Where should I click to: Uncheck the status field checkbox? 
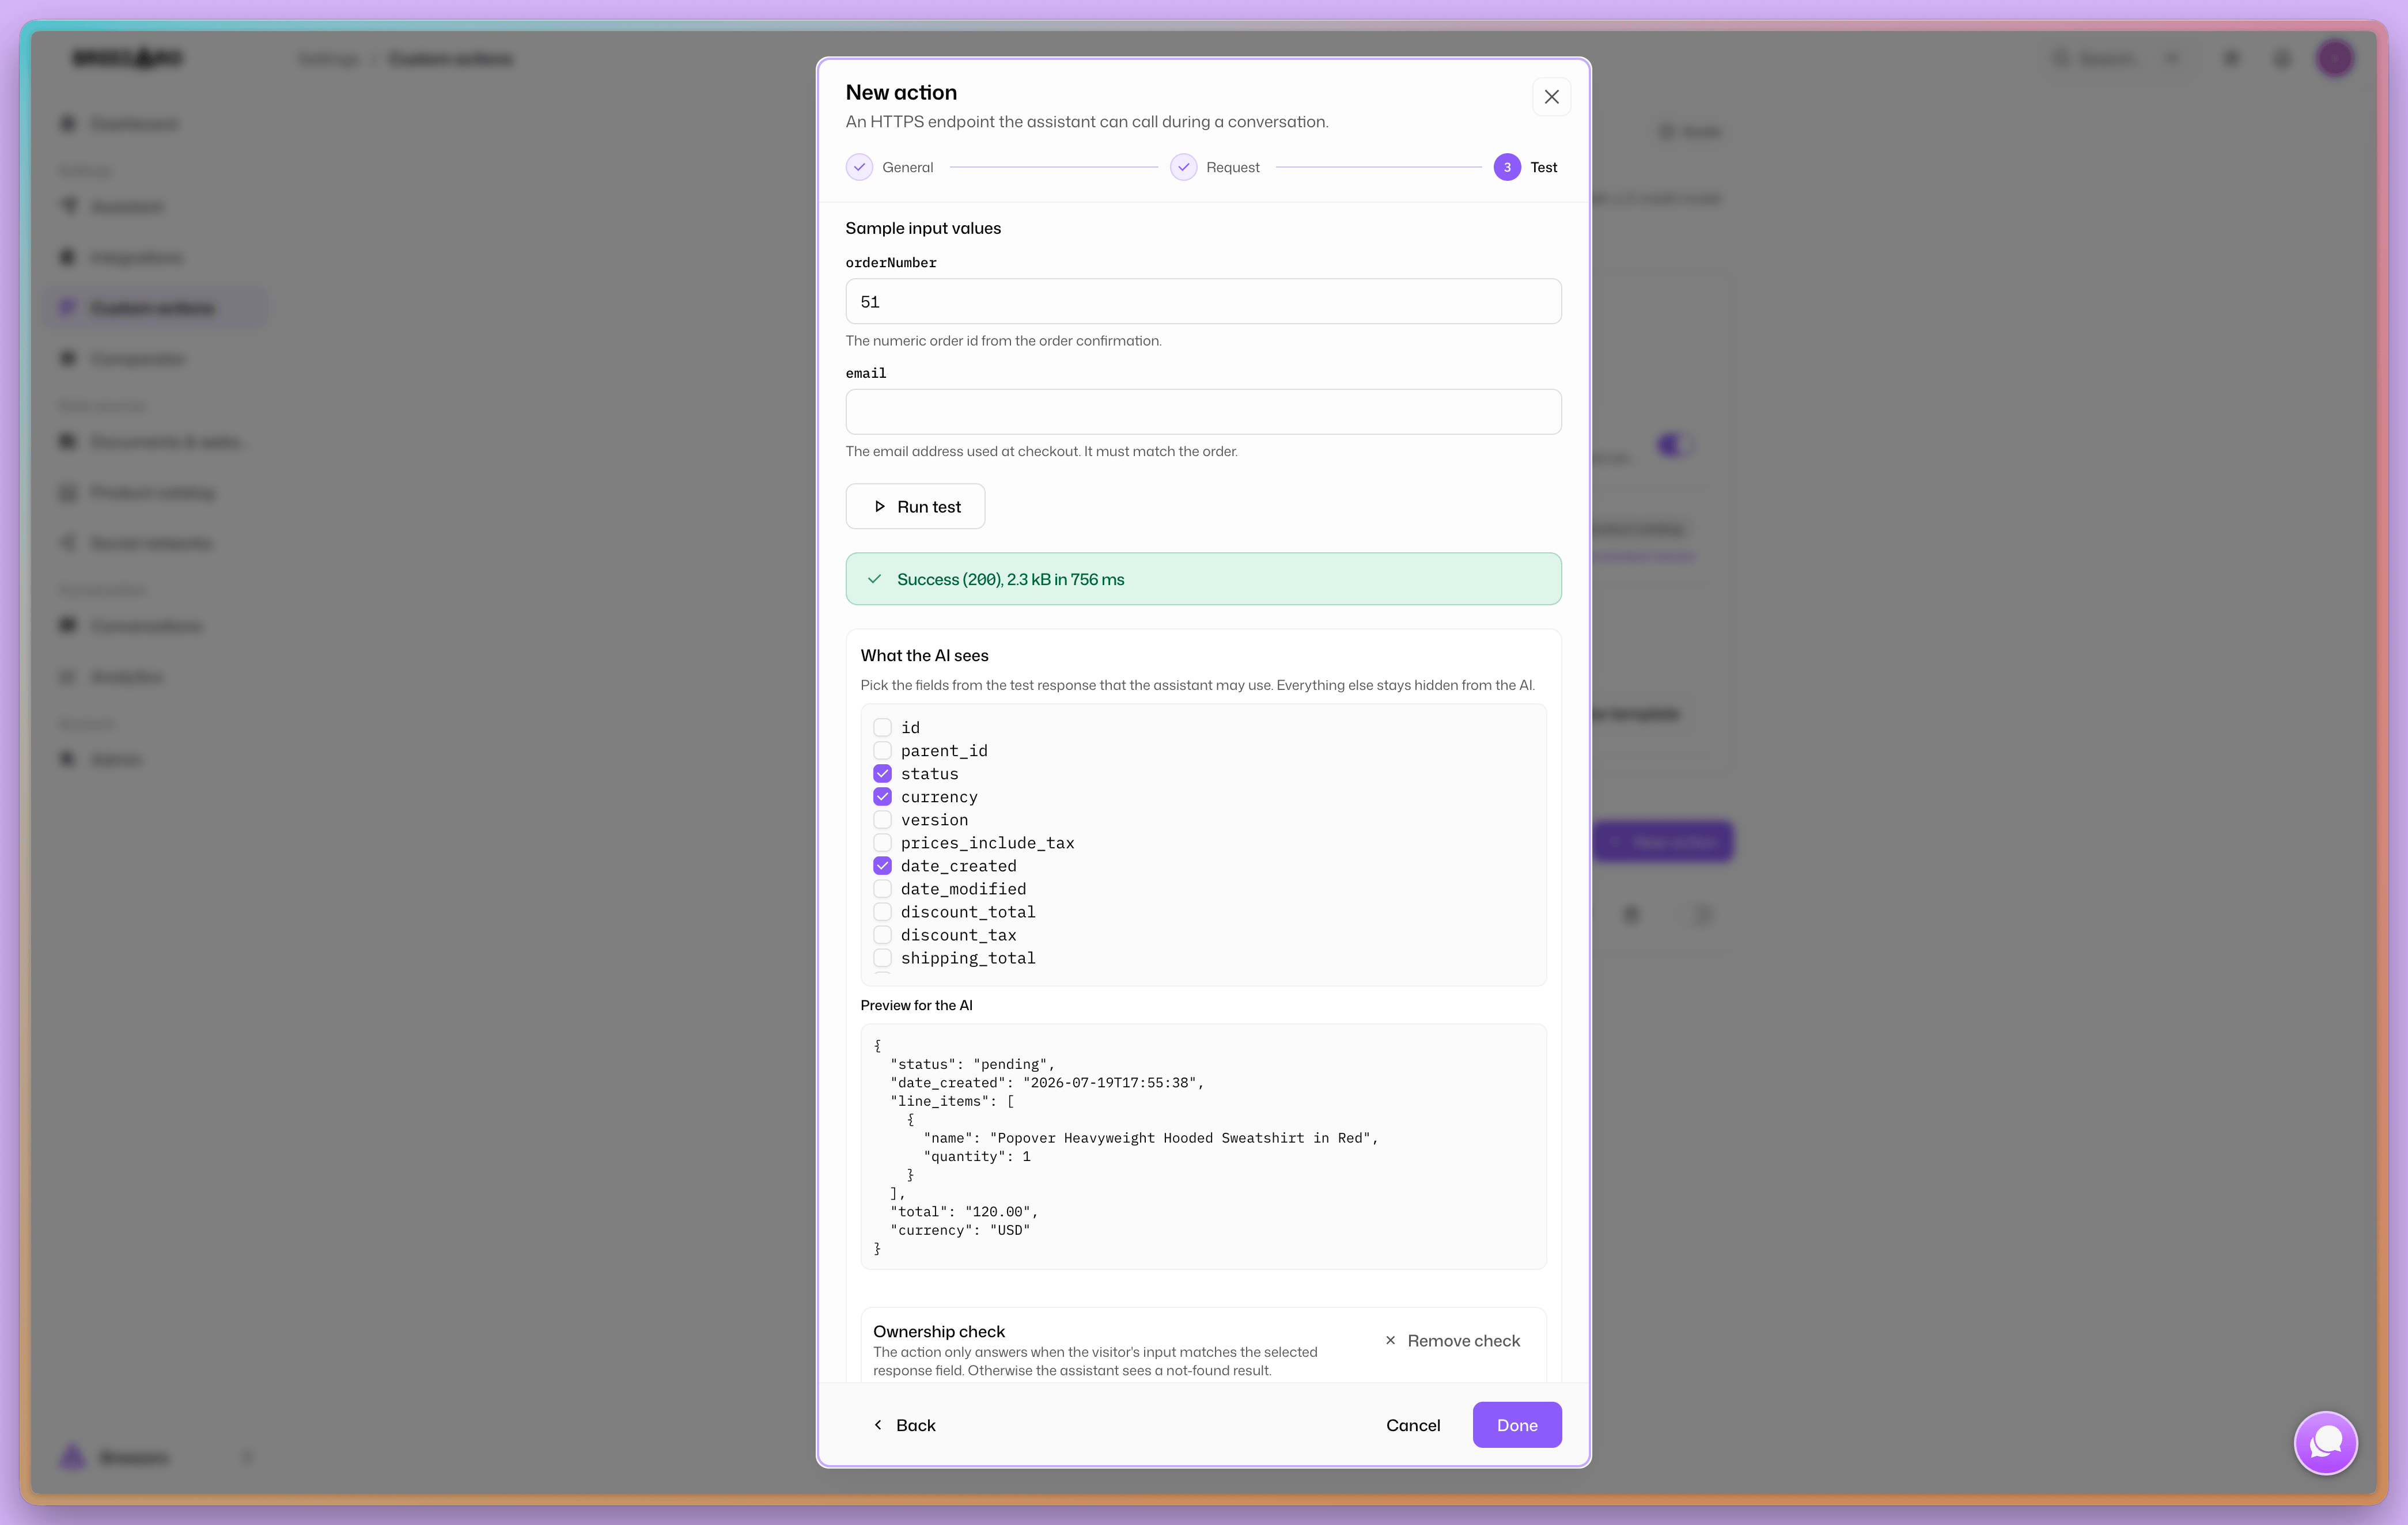click(882, 773)
